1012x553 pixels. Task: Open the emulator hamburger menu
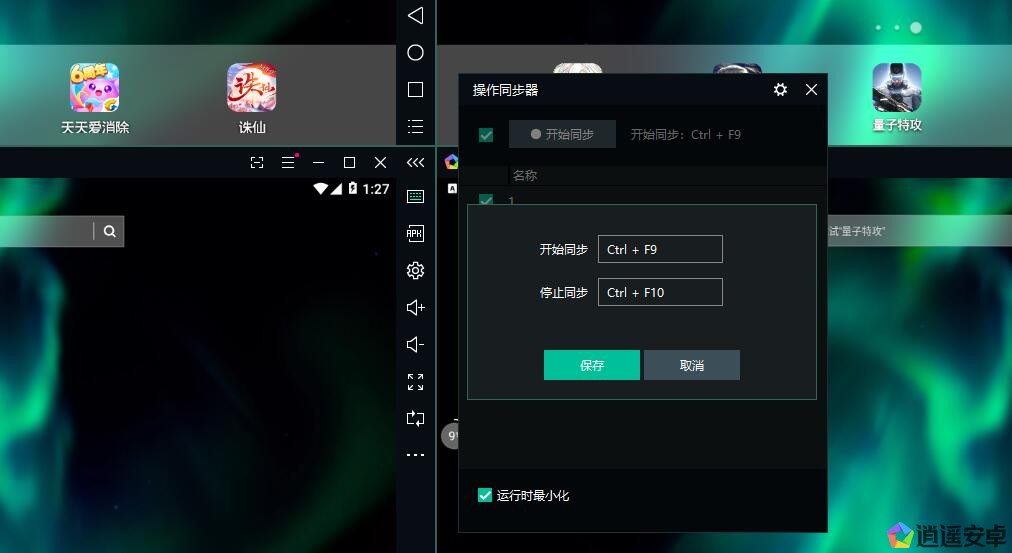tap(288, 162)
